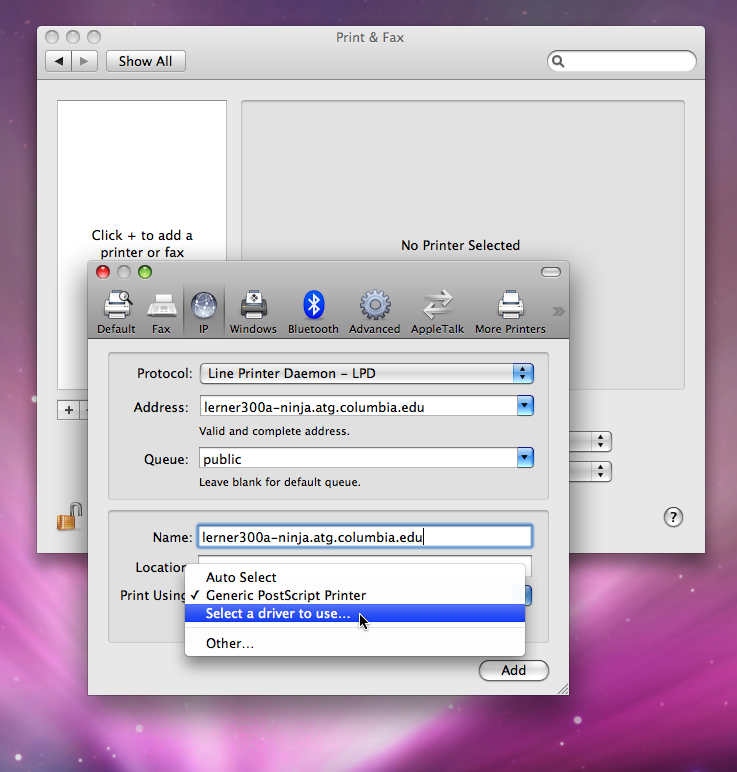Select the IP printer toolbar icon
The height and width of the screenshot is (772, 737).
coord(203,312)
